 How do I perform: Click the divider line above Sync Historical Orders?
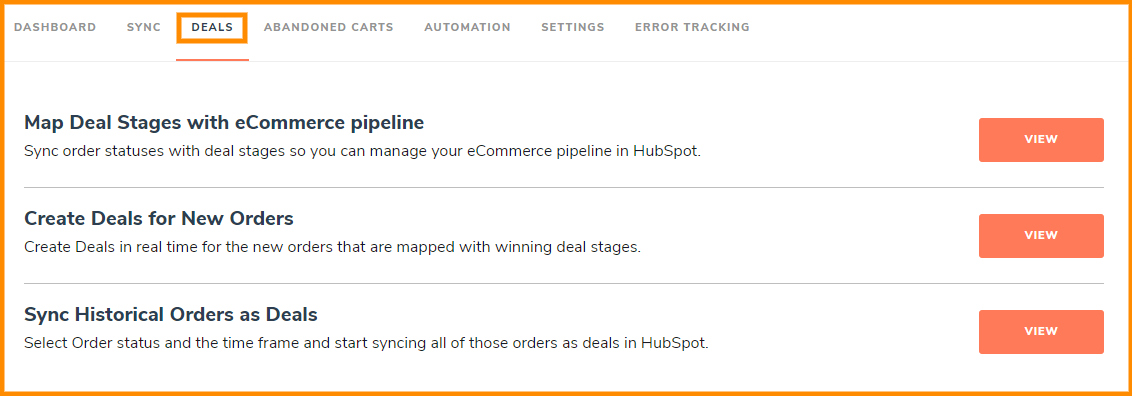(x=564, y=283)
